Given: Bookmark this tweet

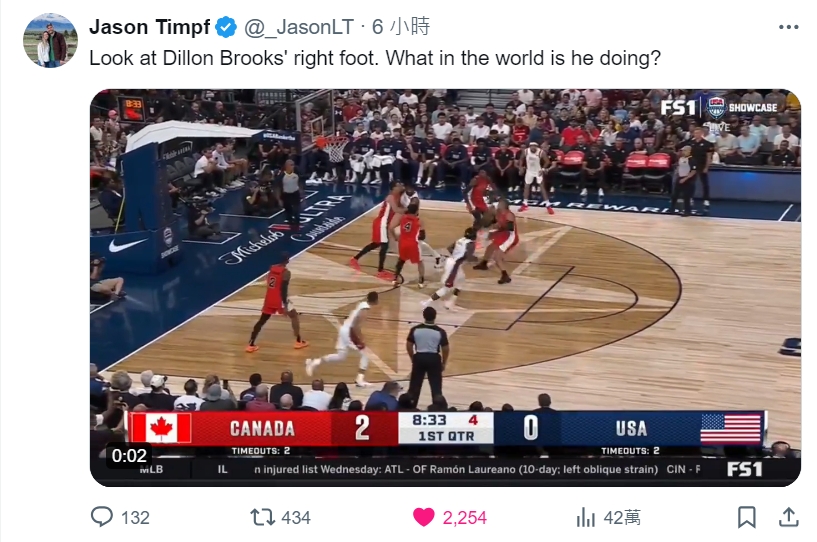Looking at the screenshot, I should (x=747, y=518).
